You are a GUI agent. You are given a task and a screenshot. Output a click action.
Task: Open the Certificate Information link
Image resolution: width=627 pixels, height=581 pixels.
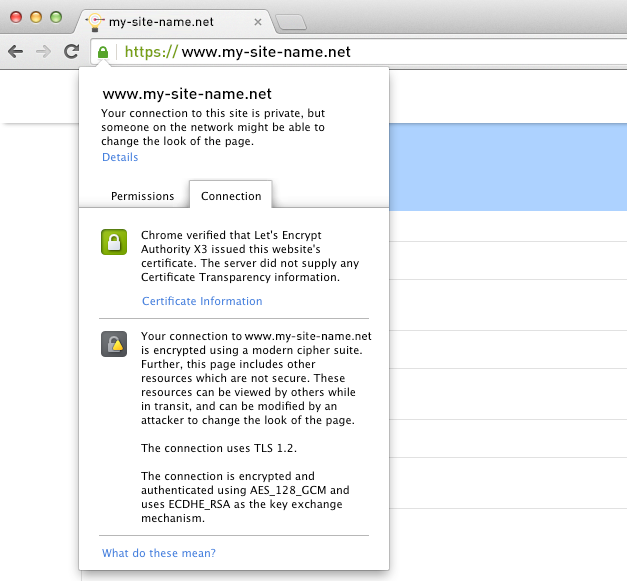pyautogui.click(x=202, y=301)
